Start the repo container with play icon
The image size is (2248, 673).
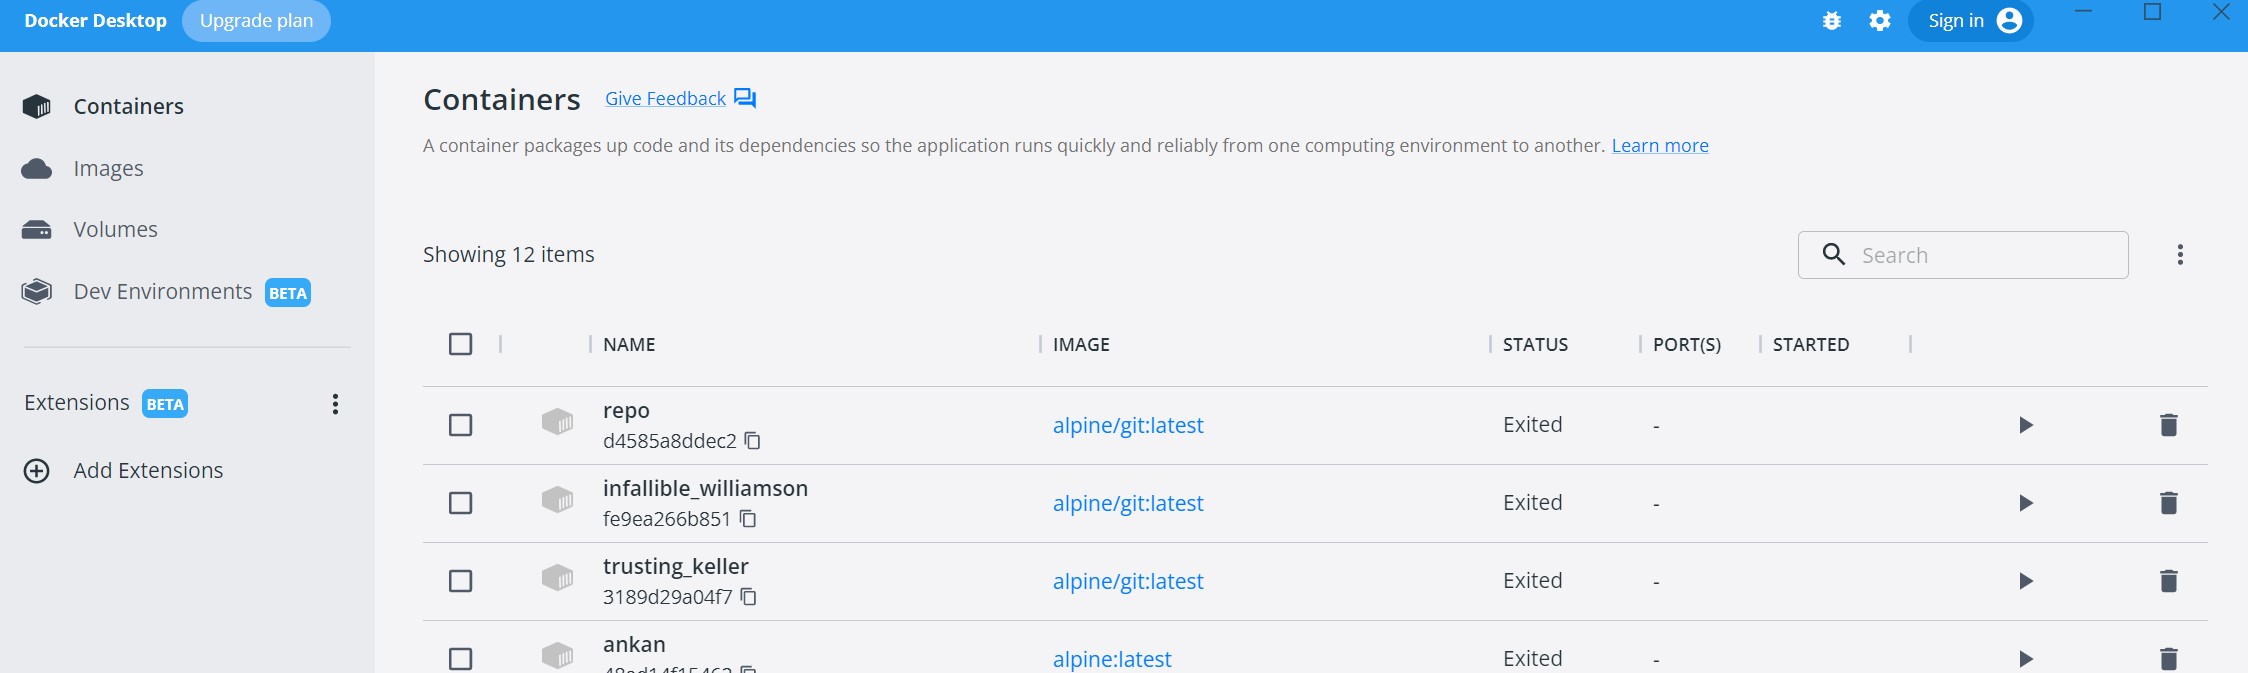coord(2026,425)
